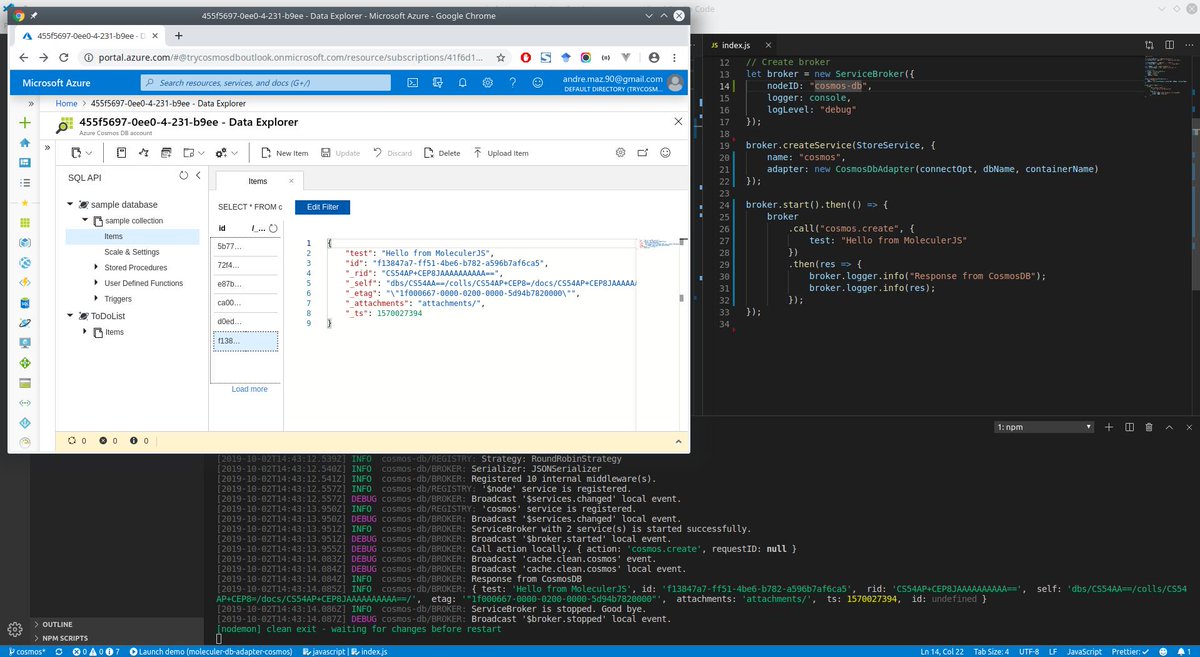Create new terminal with plus icon
Screen dimensions: 1200x657
1110,427
